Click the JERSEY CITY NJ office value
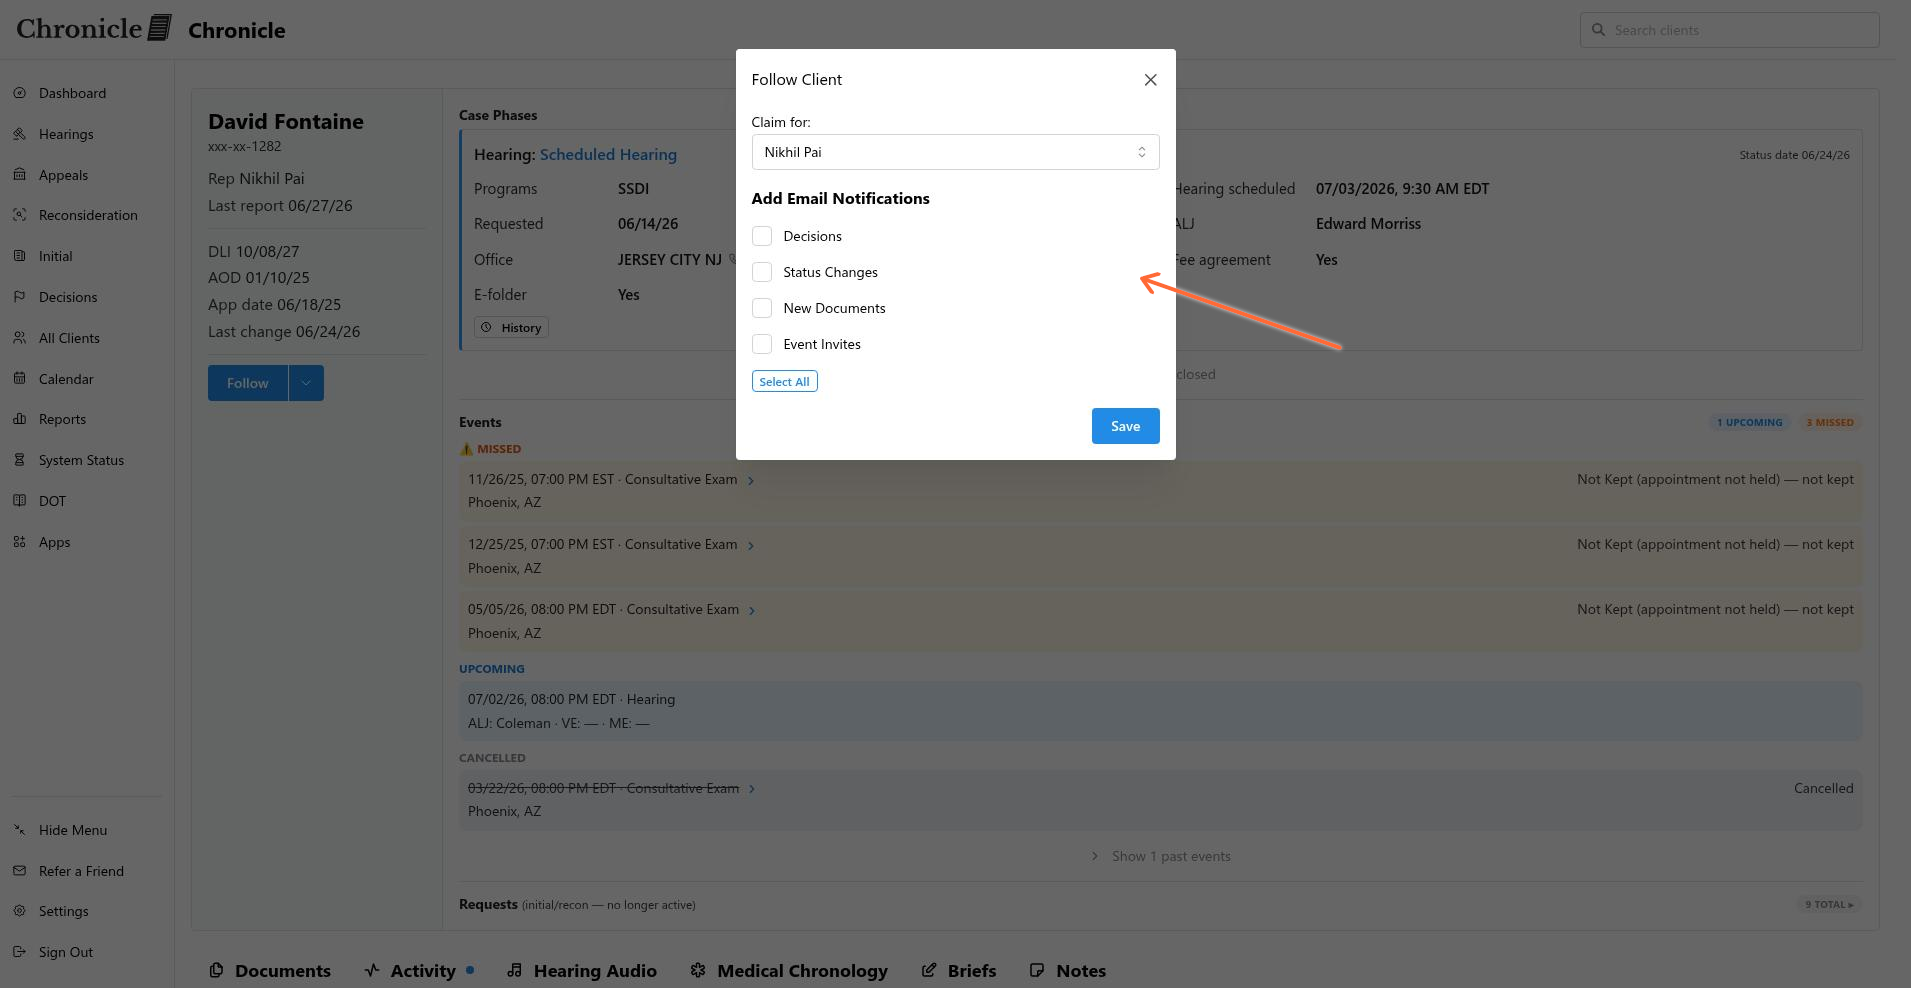The image size is (1911, 988). coord(669,260)
